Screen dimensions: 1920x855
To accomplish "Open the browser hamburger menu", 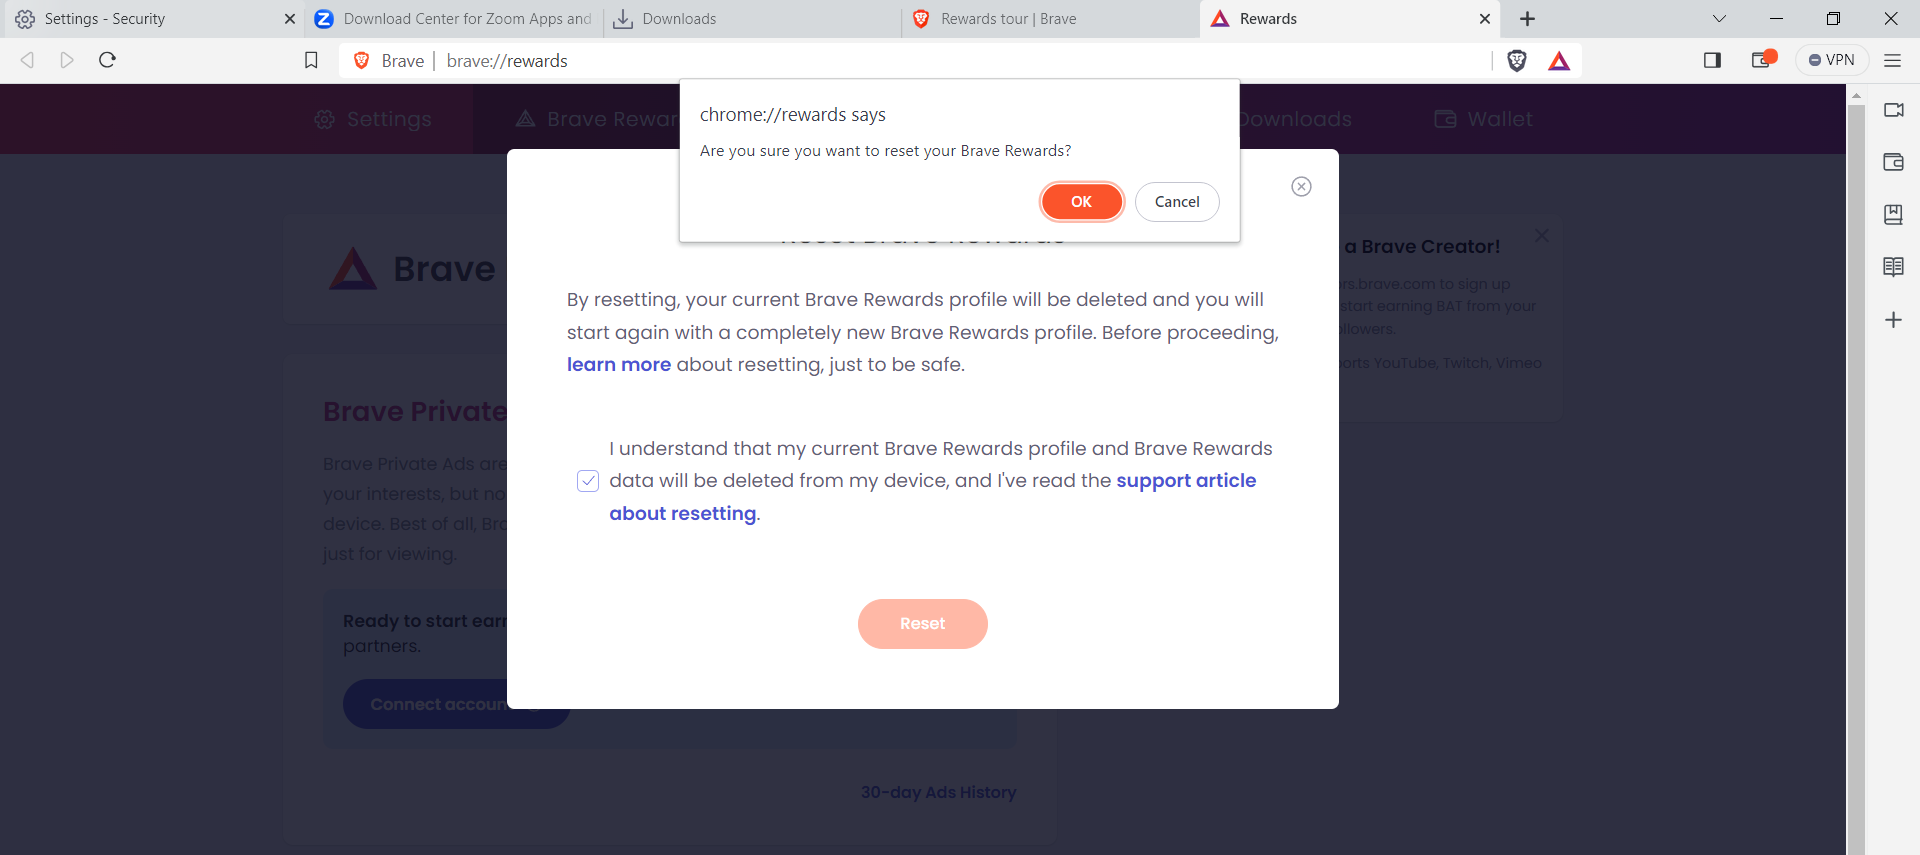I will click(1893, 61).
